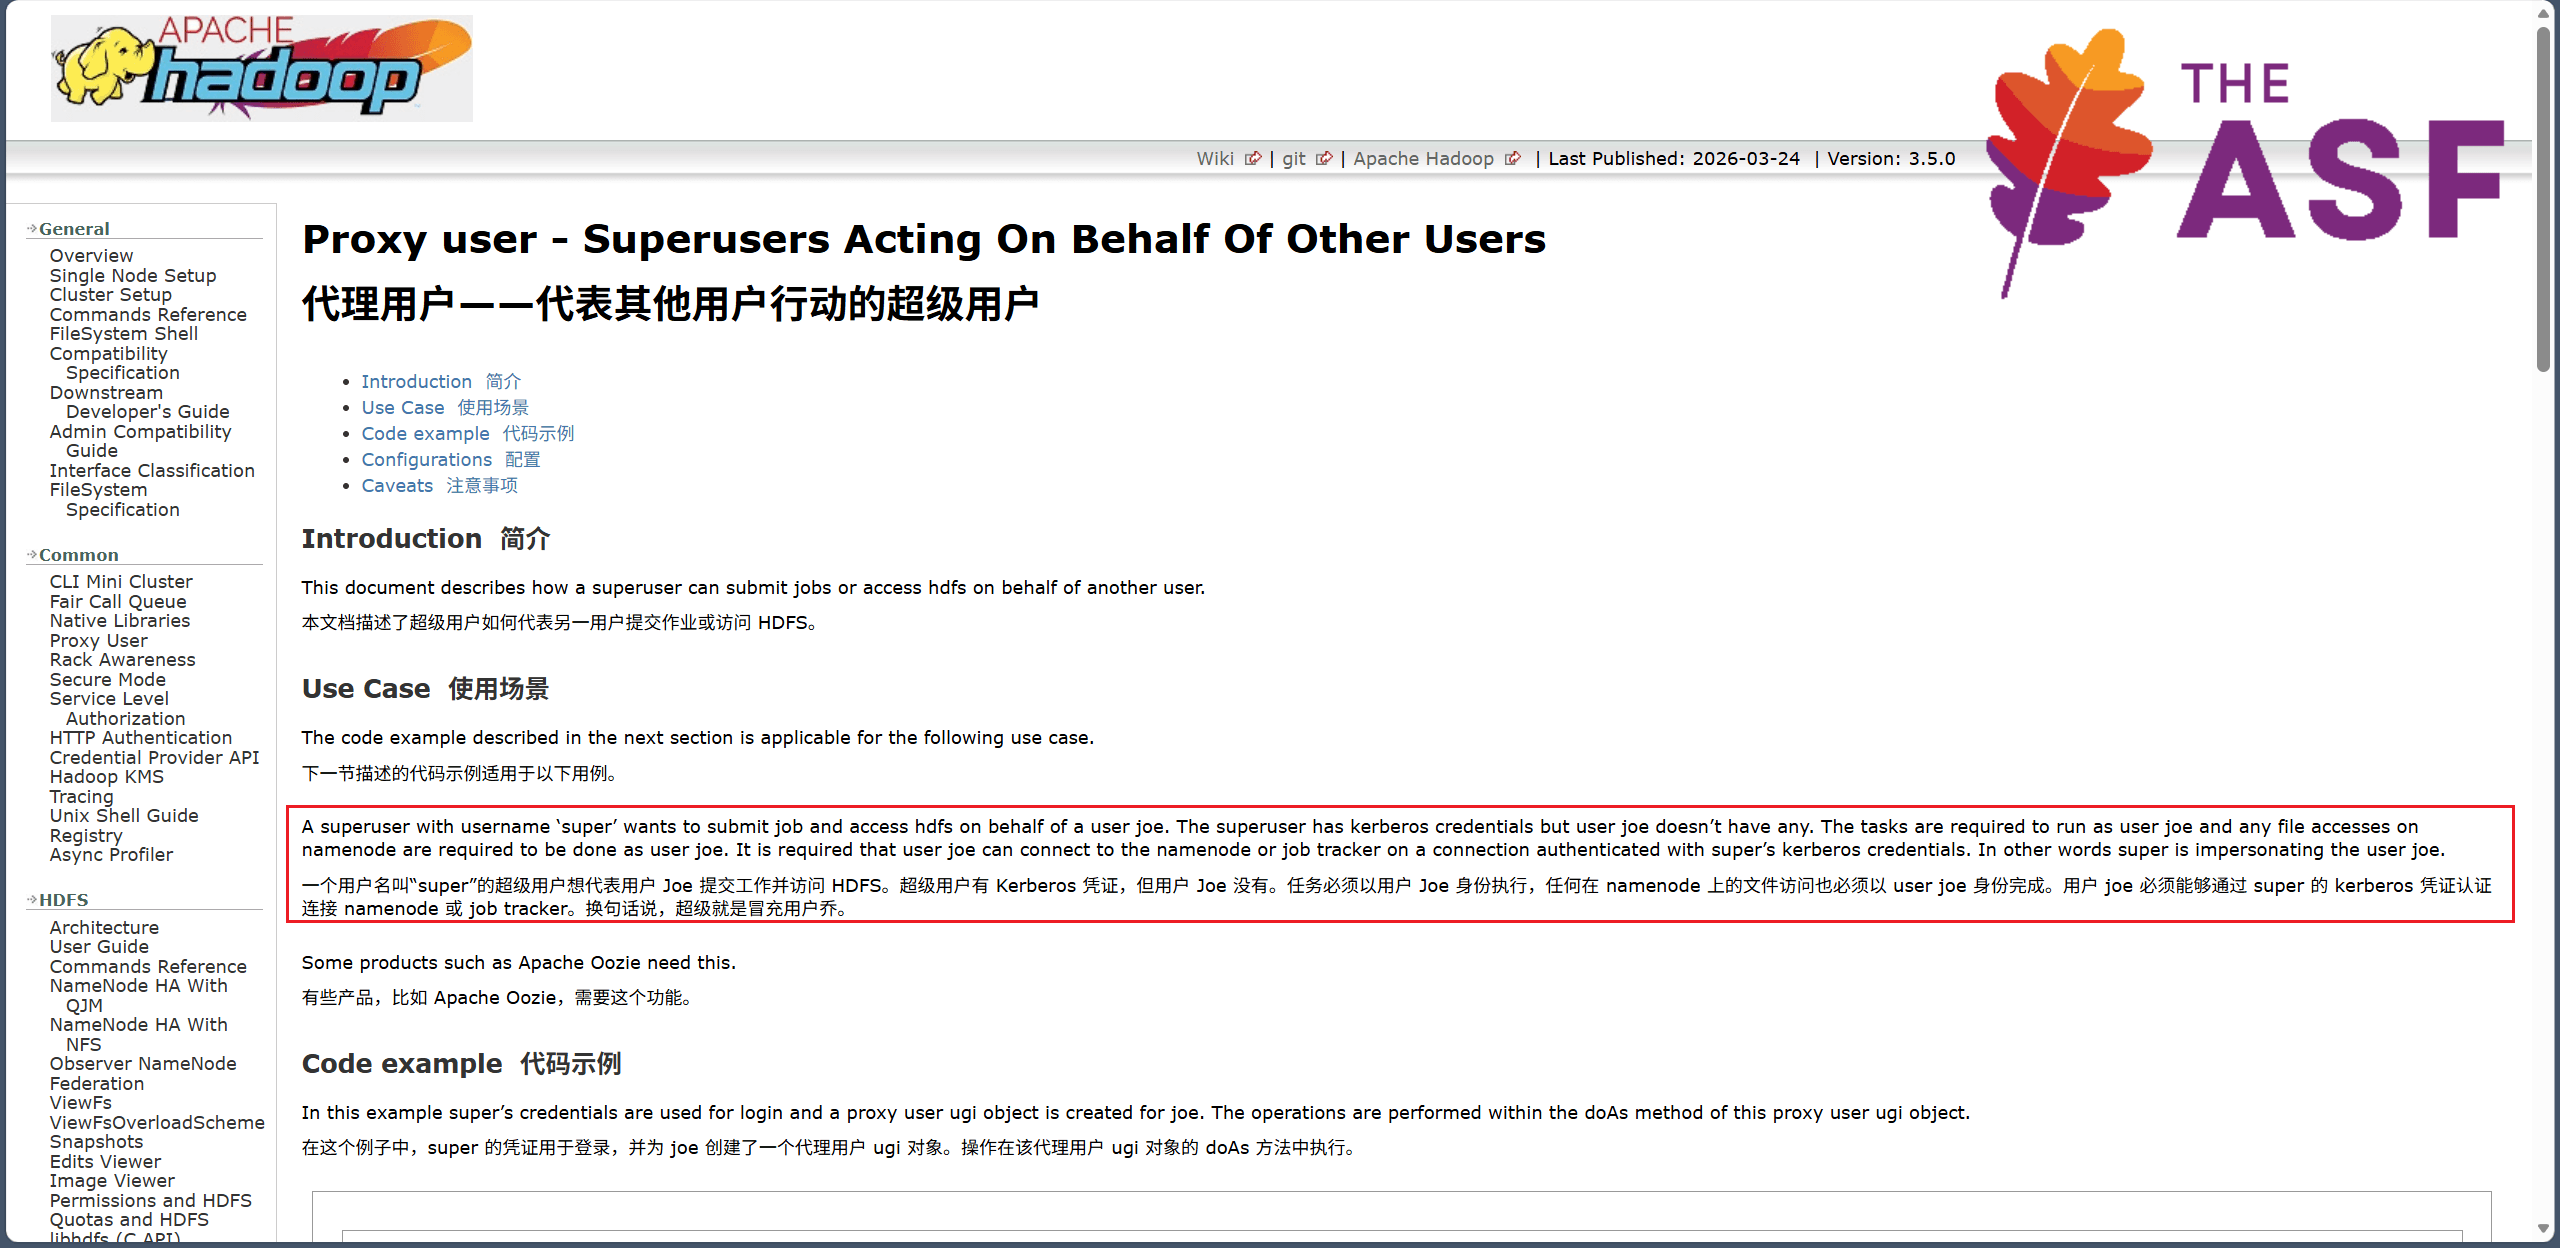Click the General section arrow icon
This screenshot has height=1248, width=2560.
coord(32,229)
